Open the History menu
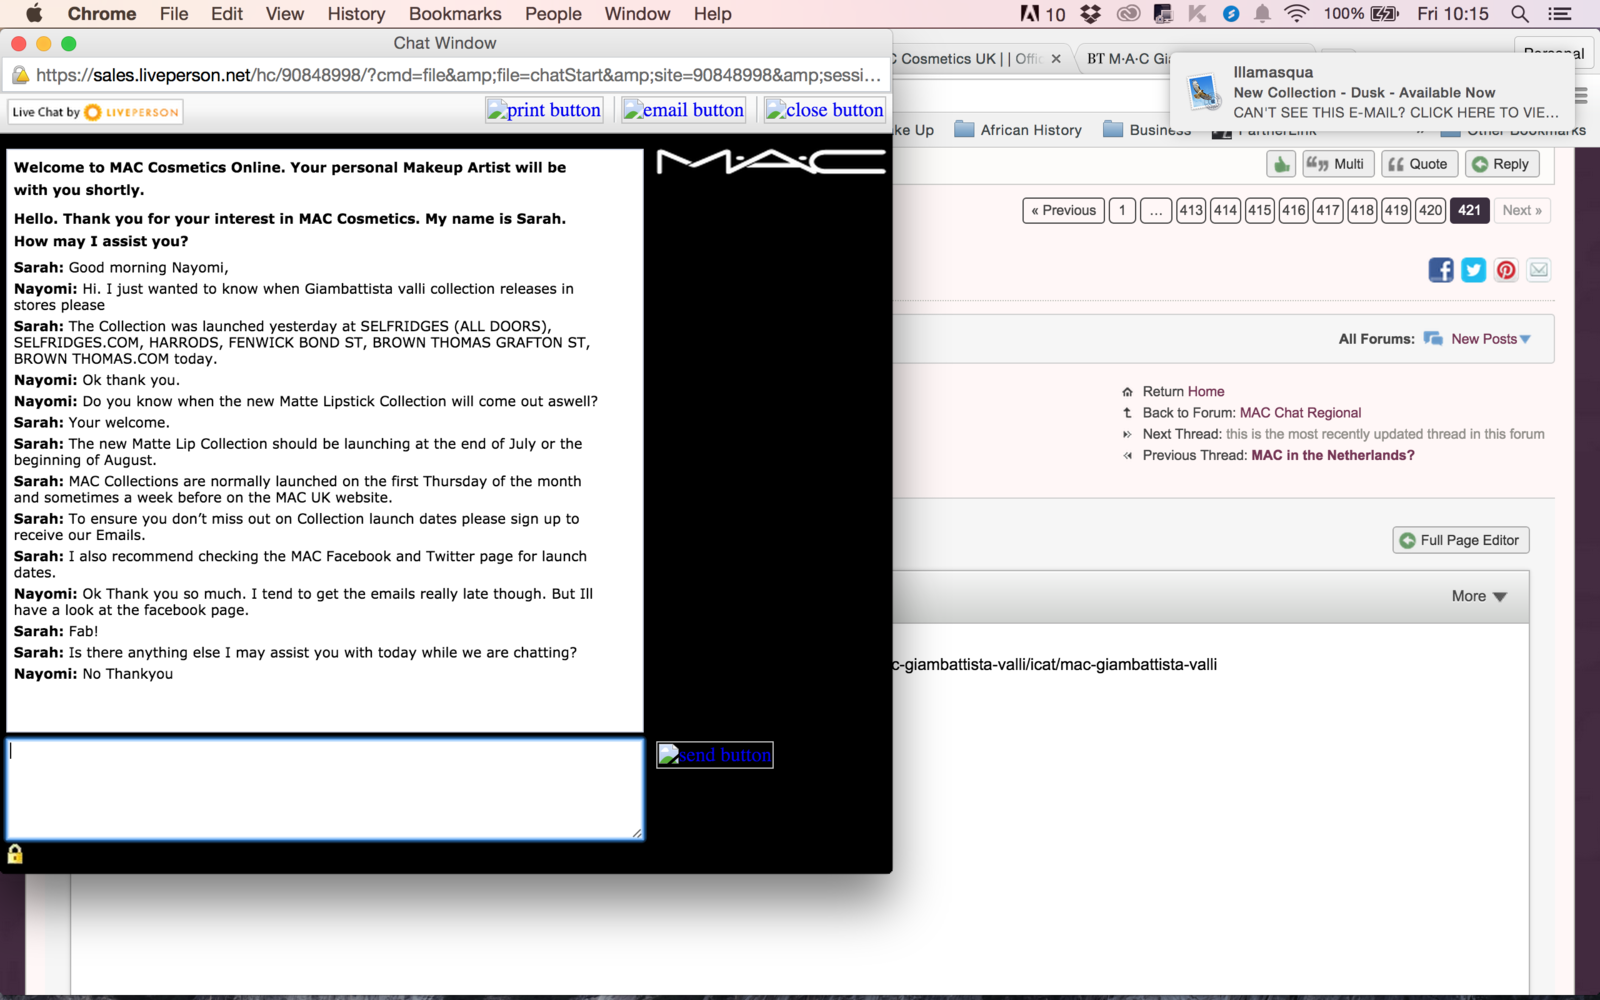 (356, 14)
